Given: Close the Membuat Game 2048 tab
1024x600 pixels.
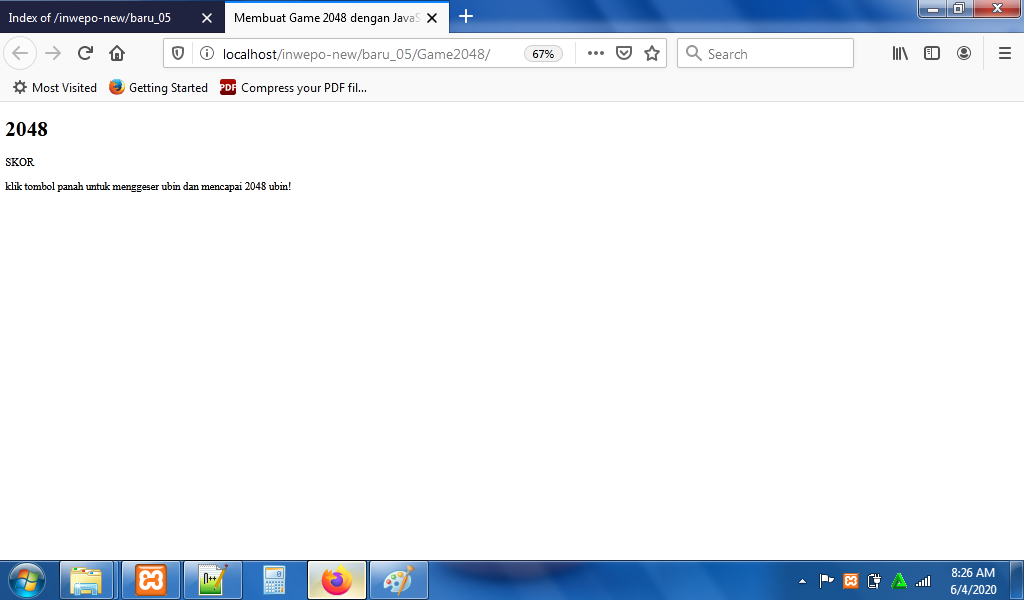Looking at the screenshot, I should point(432,18).
